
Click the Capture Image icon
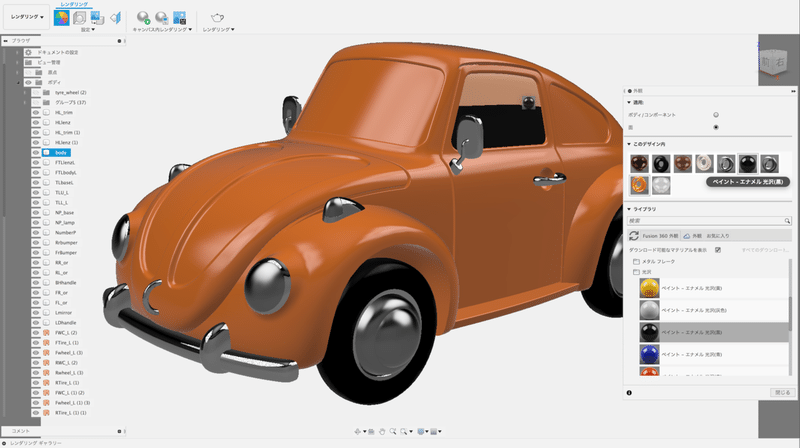[x=180, y=18]
